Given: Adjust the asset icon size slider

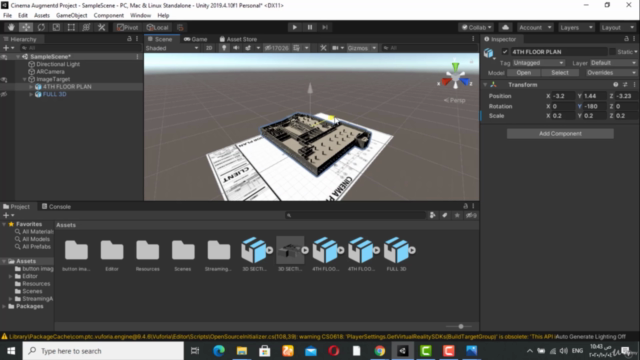Looking at the screenshot, I should [460, 327].
